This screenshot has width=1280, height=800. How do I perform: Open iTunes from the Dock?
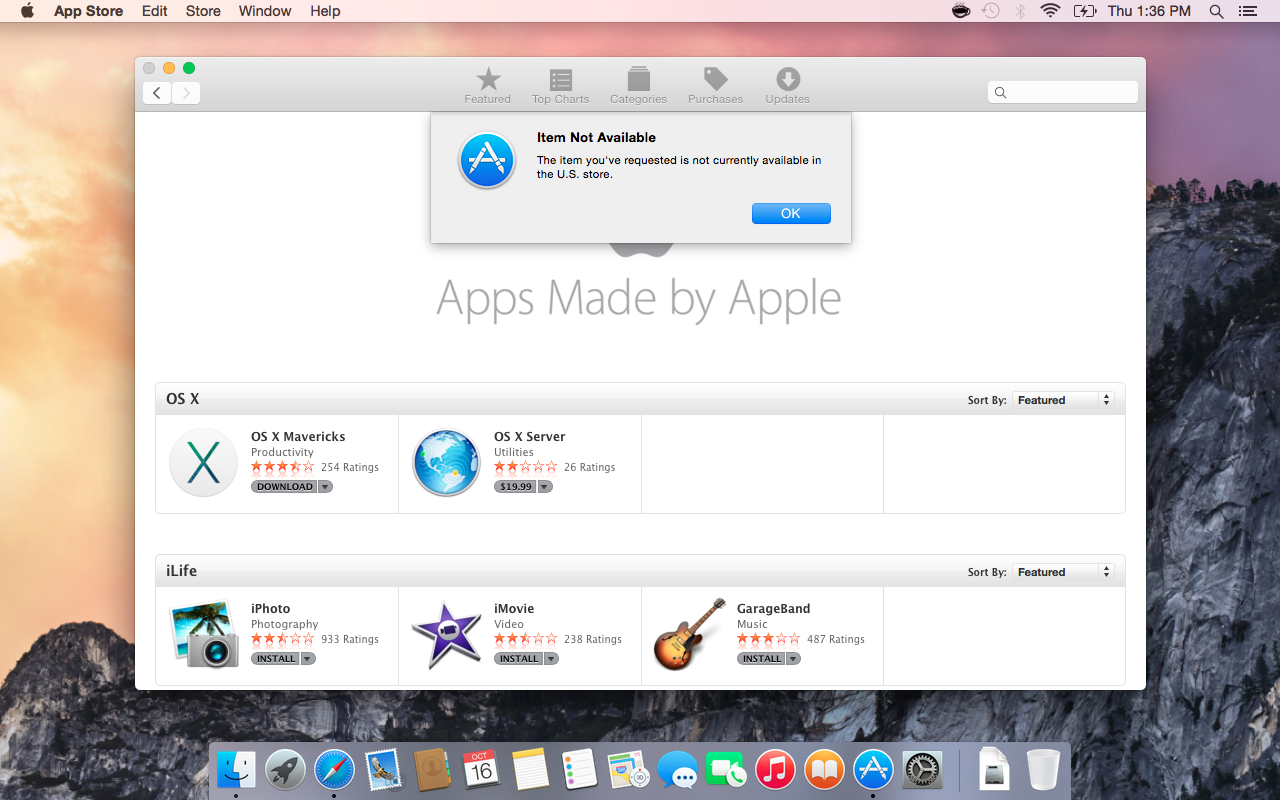pyautogui.click(x=775, y=769)
